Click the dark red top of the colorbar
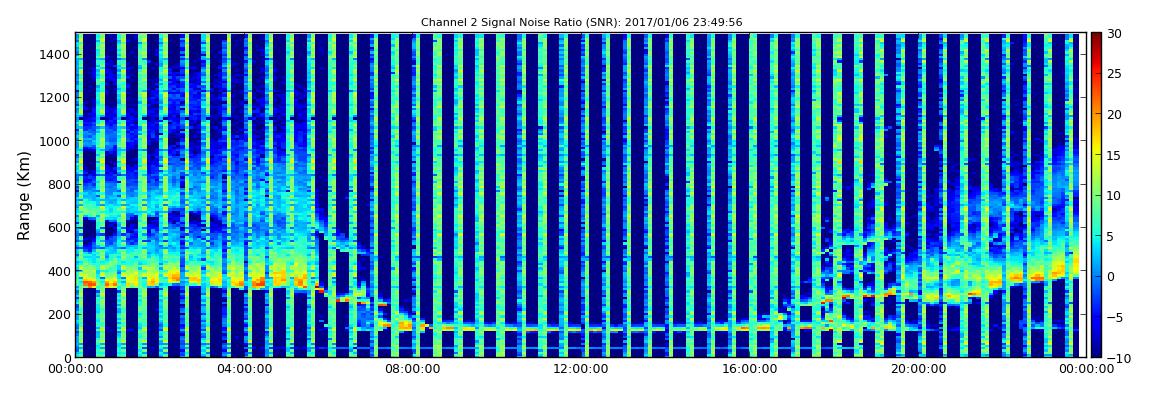The height and width of the screenshot is (407, 1150). click(x=1096, y=38)
